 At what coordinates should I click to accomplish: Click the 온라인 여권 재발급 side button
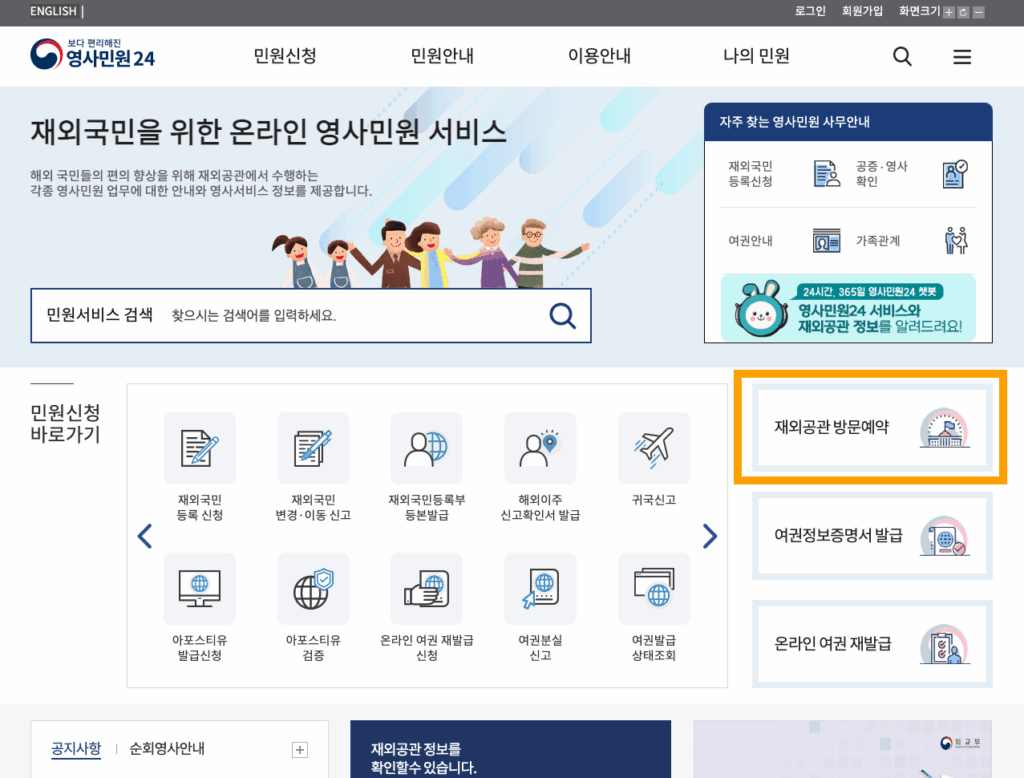click(x=872, y=644)
